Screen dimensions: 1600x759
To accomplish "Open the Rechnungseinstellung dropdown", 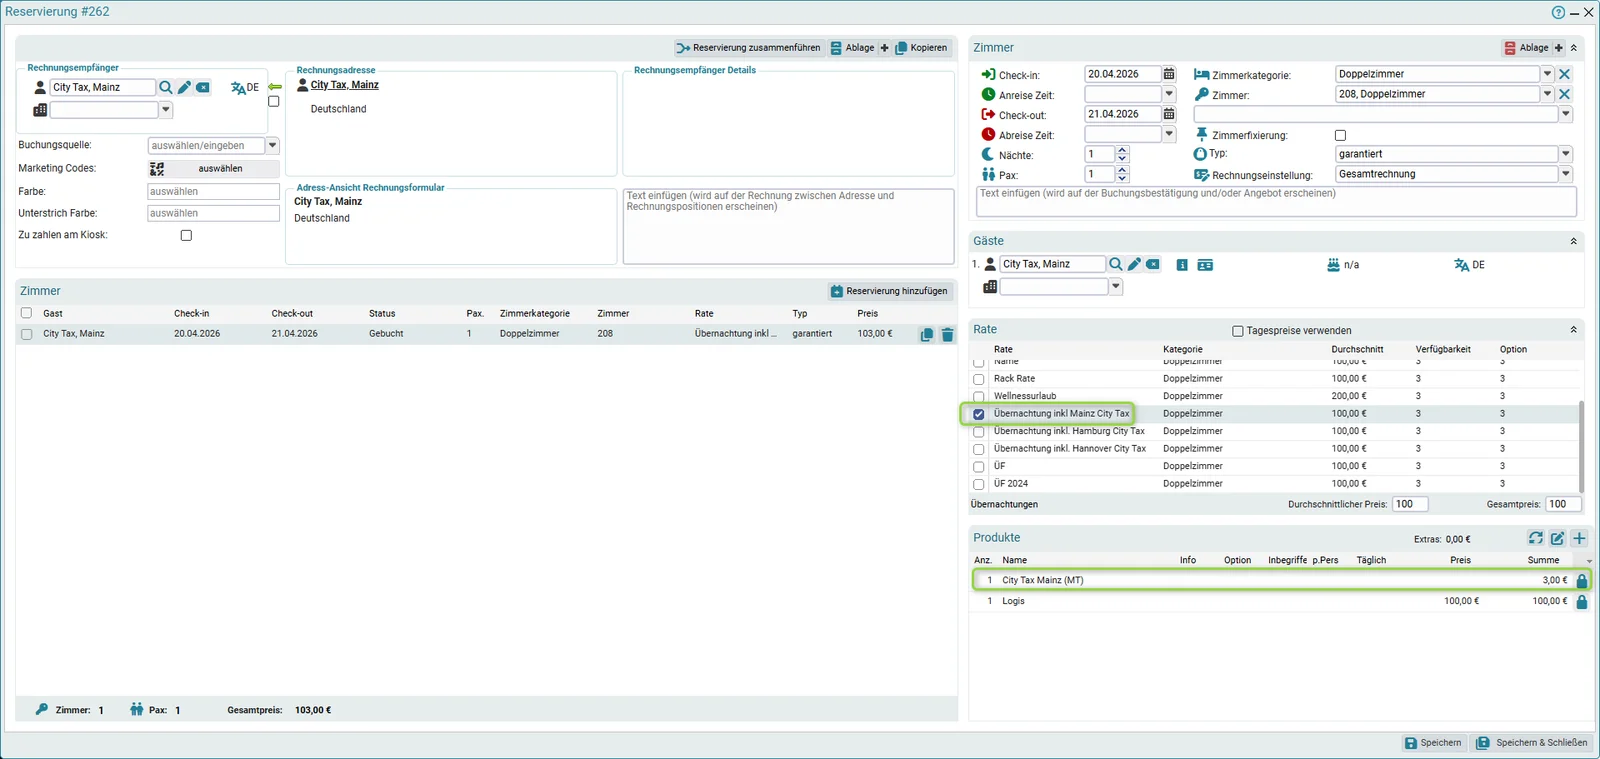I will click(x=1566, y=174).
